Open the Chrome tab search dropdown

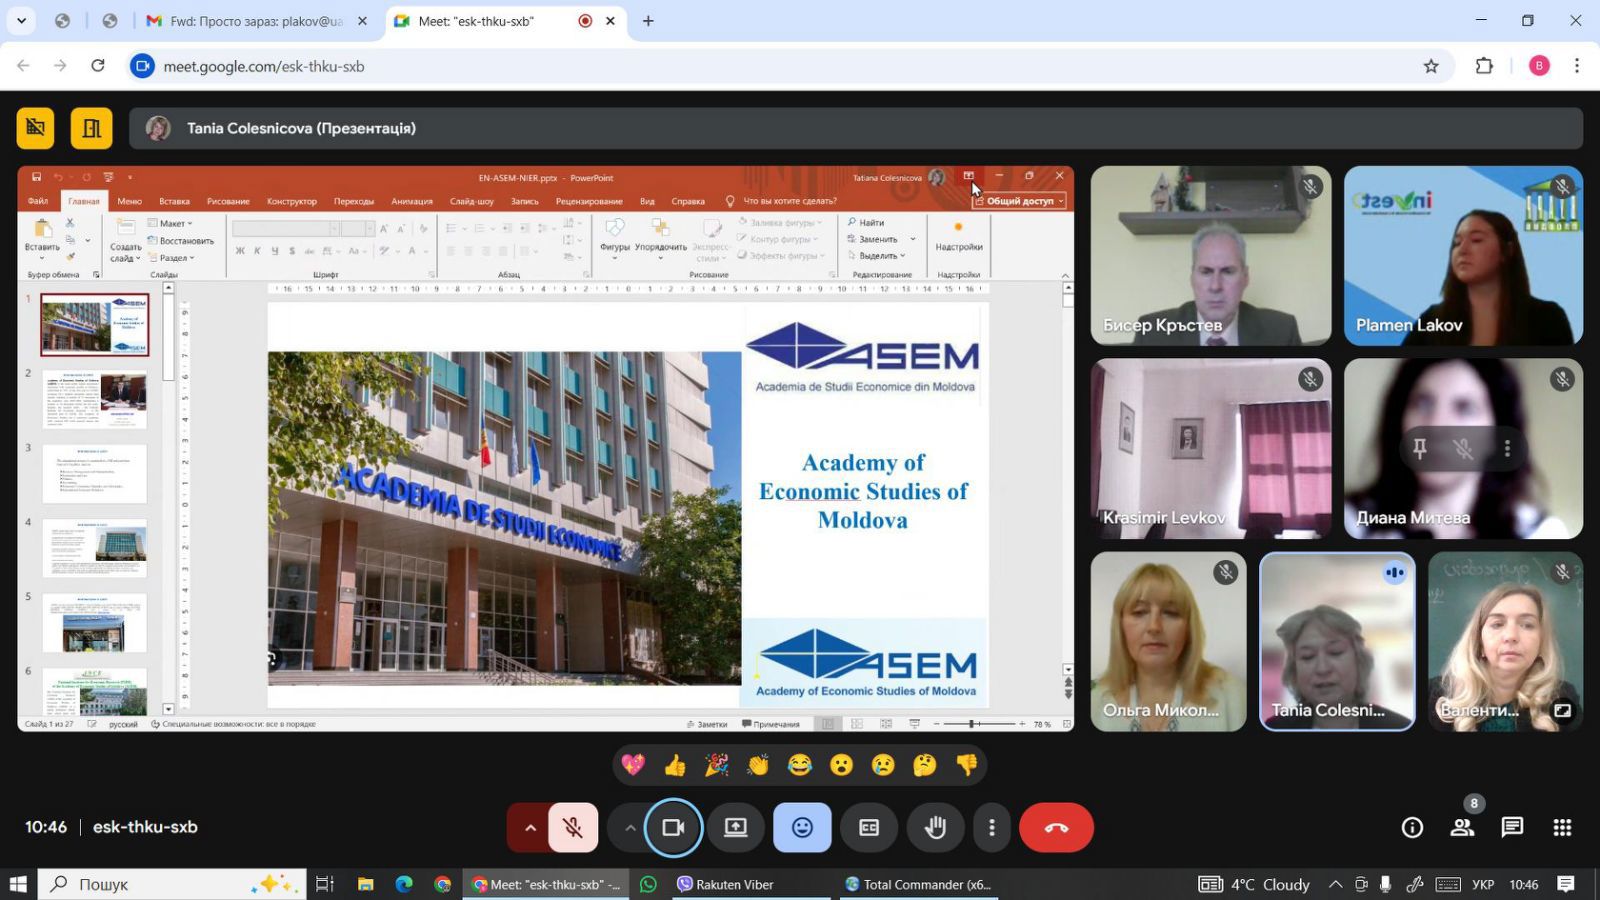click(21, 20)
